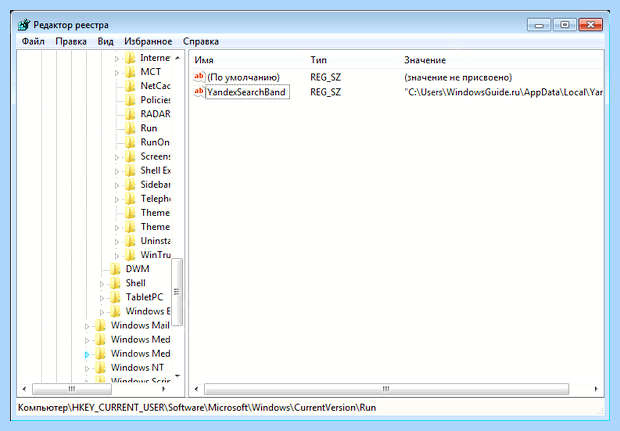Select the Shell Ex folder icon
The width and height of the screenshot is (620, 431).
pos(130,171)
